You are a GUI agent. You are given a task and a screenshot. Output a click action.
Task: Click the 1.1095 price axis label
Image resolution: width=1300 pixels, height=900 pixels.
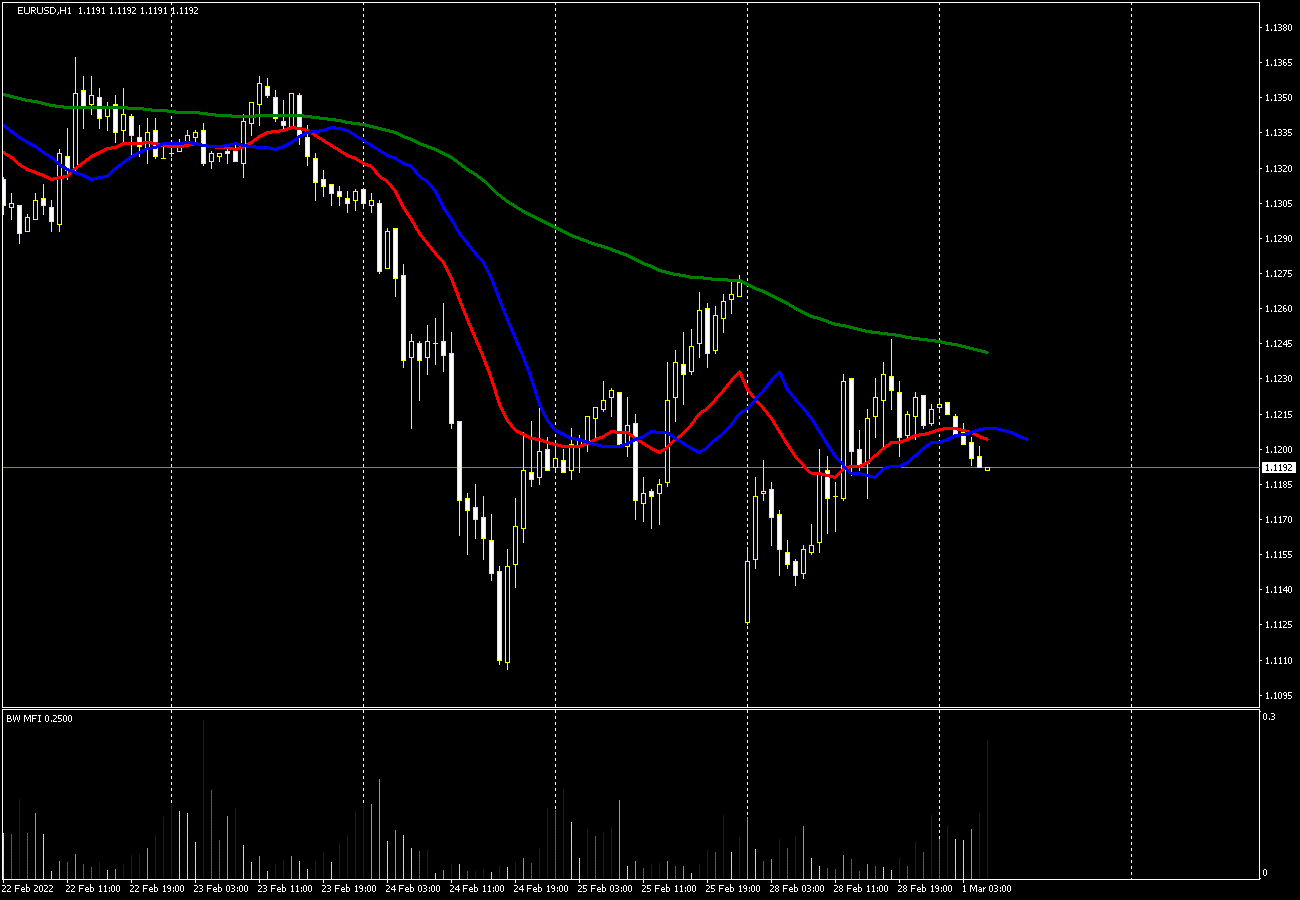click(1278, 695)
